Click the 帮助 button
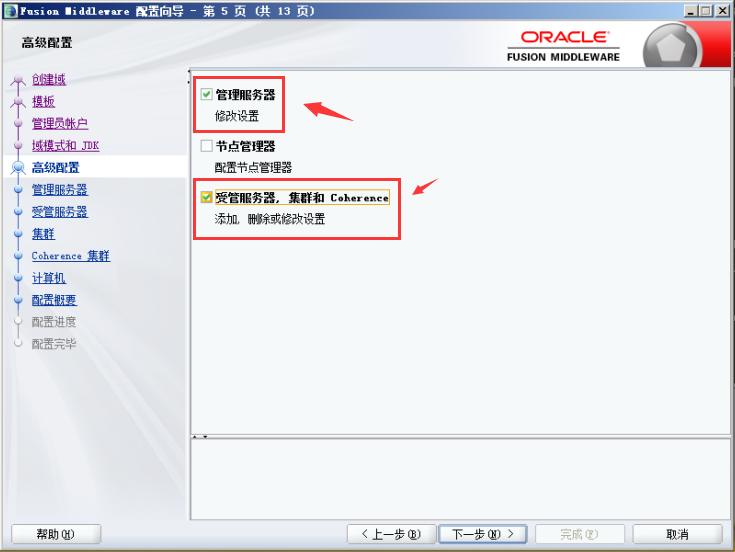The width and height of the screenshot is (735, 552). 56,534
